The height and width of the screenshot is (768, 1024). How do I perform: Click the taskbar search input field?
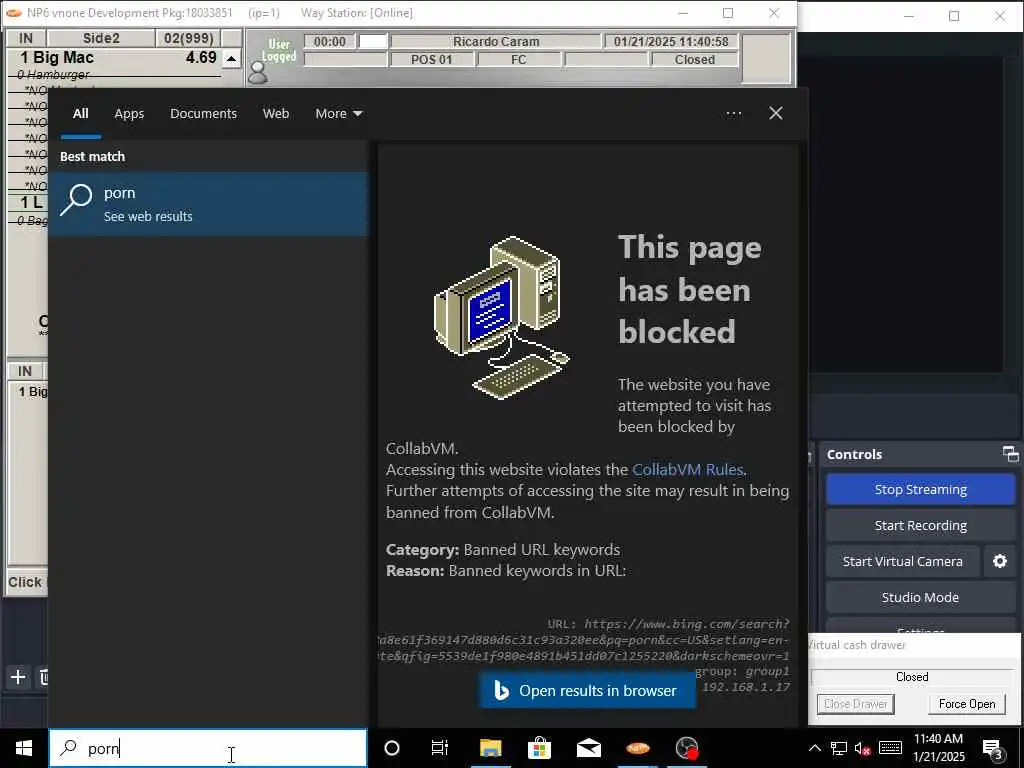[208, 748]
